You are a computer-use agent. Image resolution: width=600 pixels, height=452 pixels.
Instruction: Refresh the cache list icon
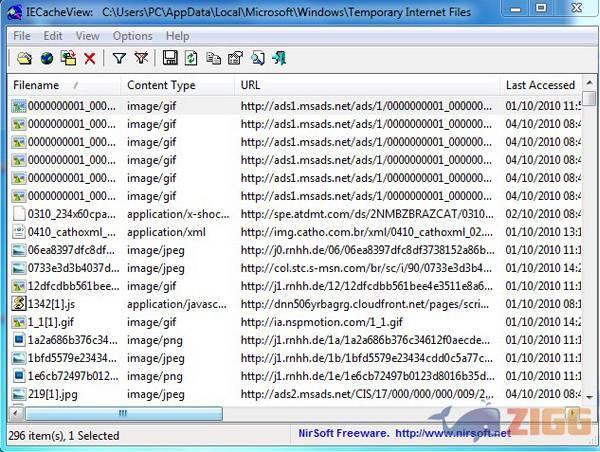coord(191,59)
